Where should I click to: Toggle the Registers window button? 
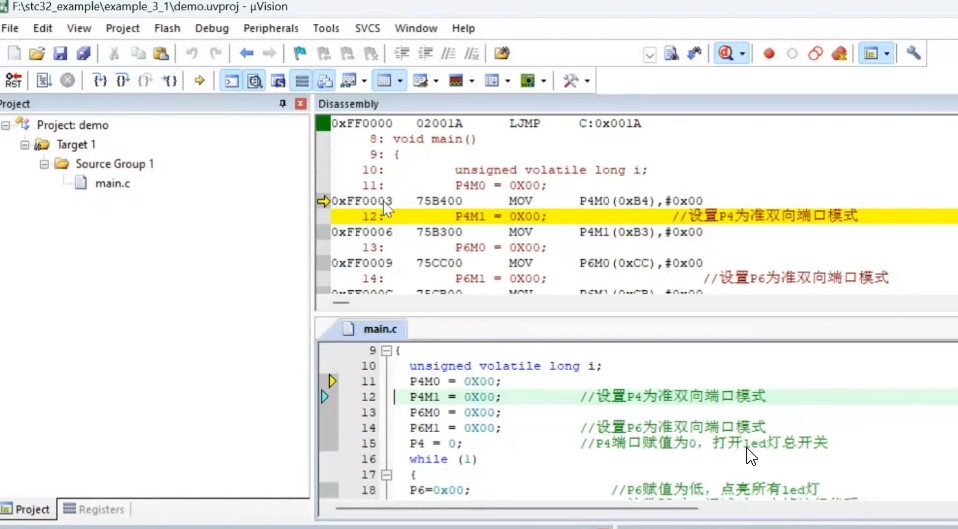(302, 80)
